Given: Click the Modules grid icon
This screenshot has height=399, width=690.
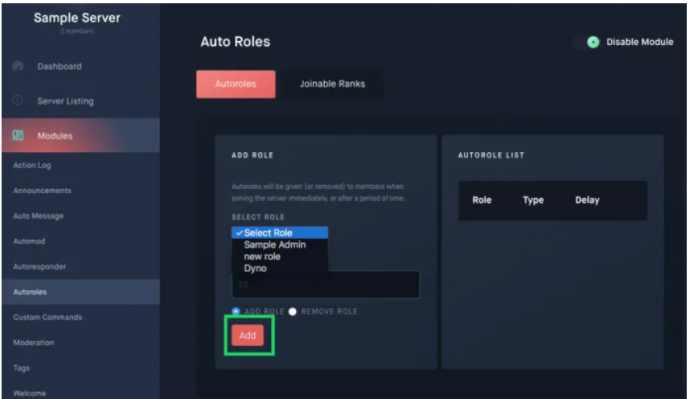Looking at the screenshot, I should tap(18, 135).
